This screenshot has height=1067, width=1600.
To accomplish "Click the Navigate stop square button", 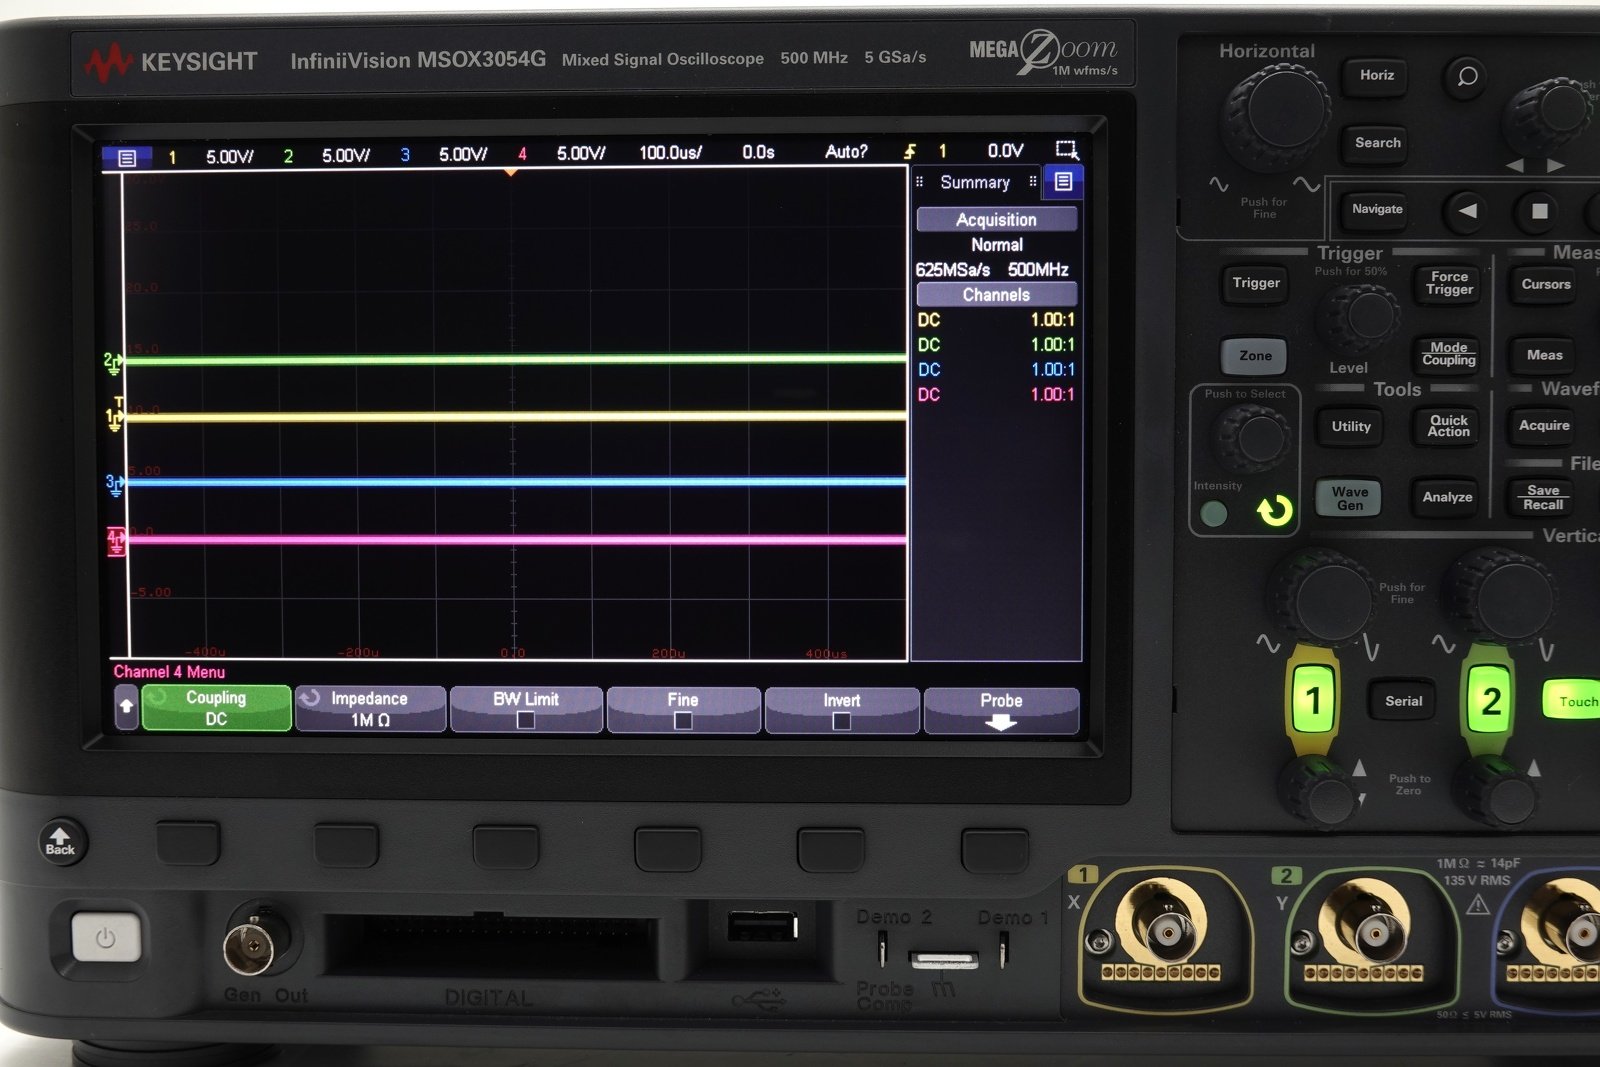I will tap(1540, 211).
